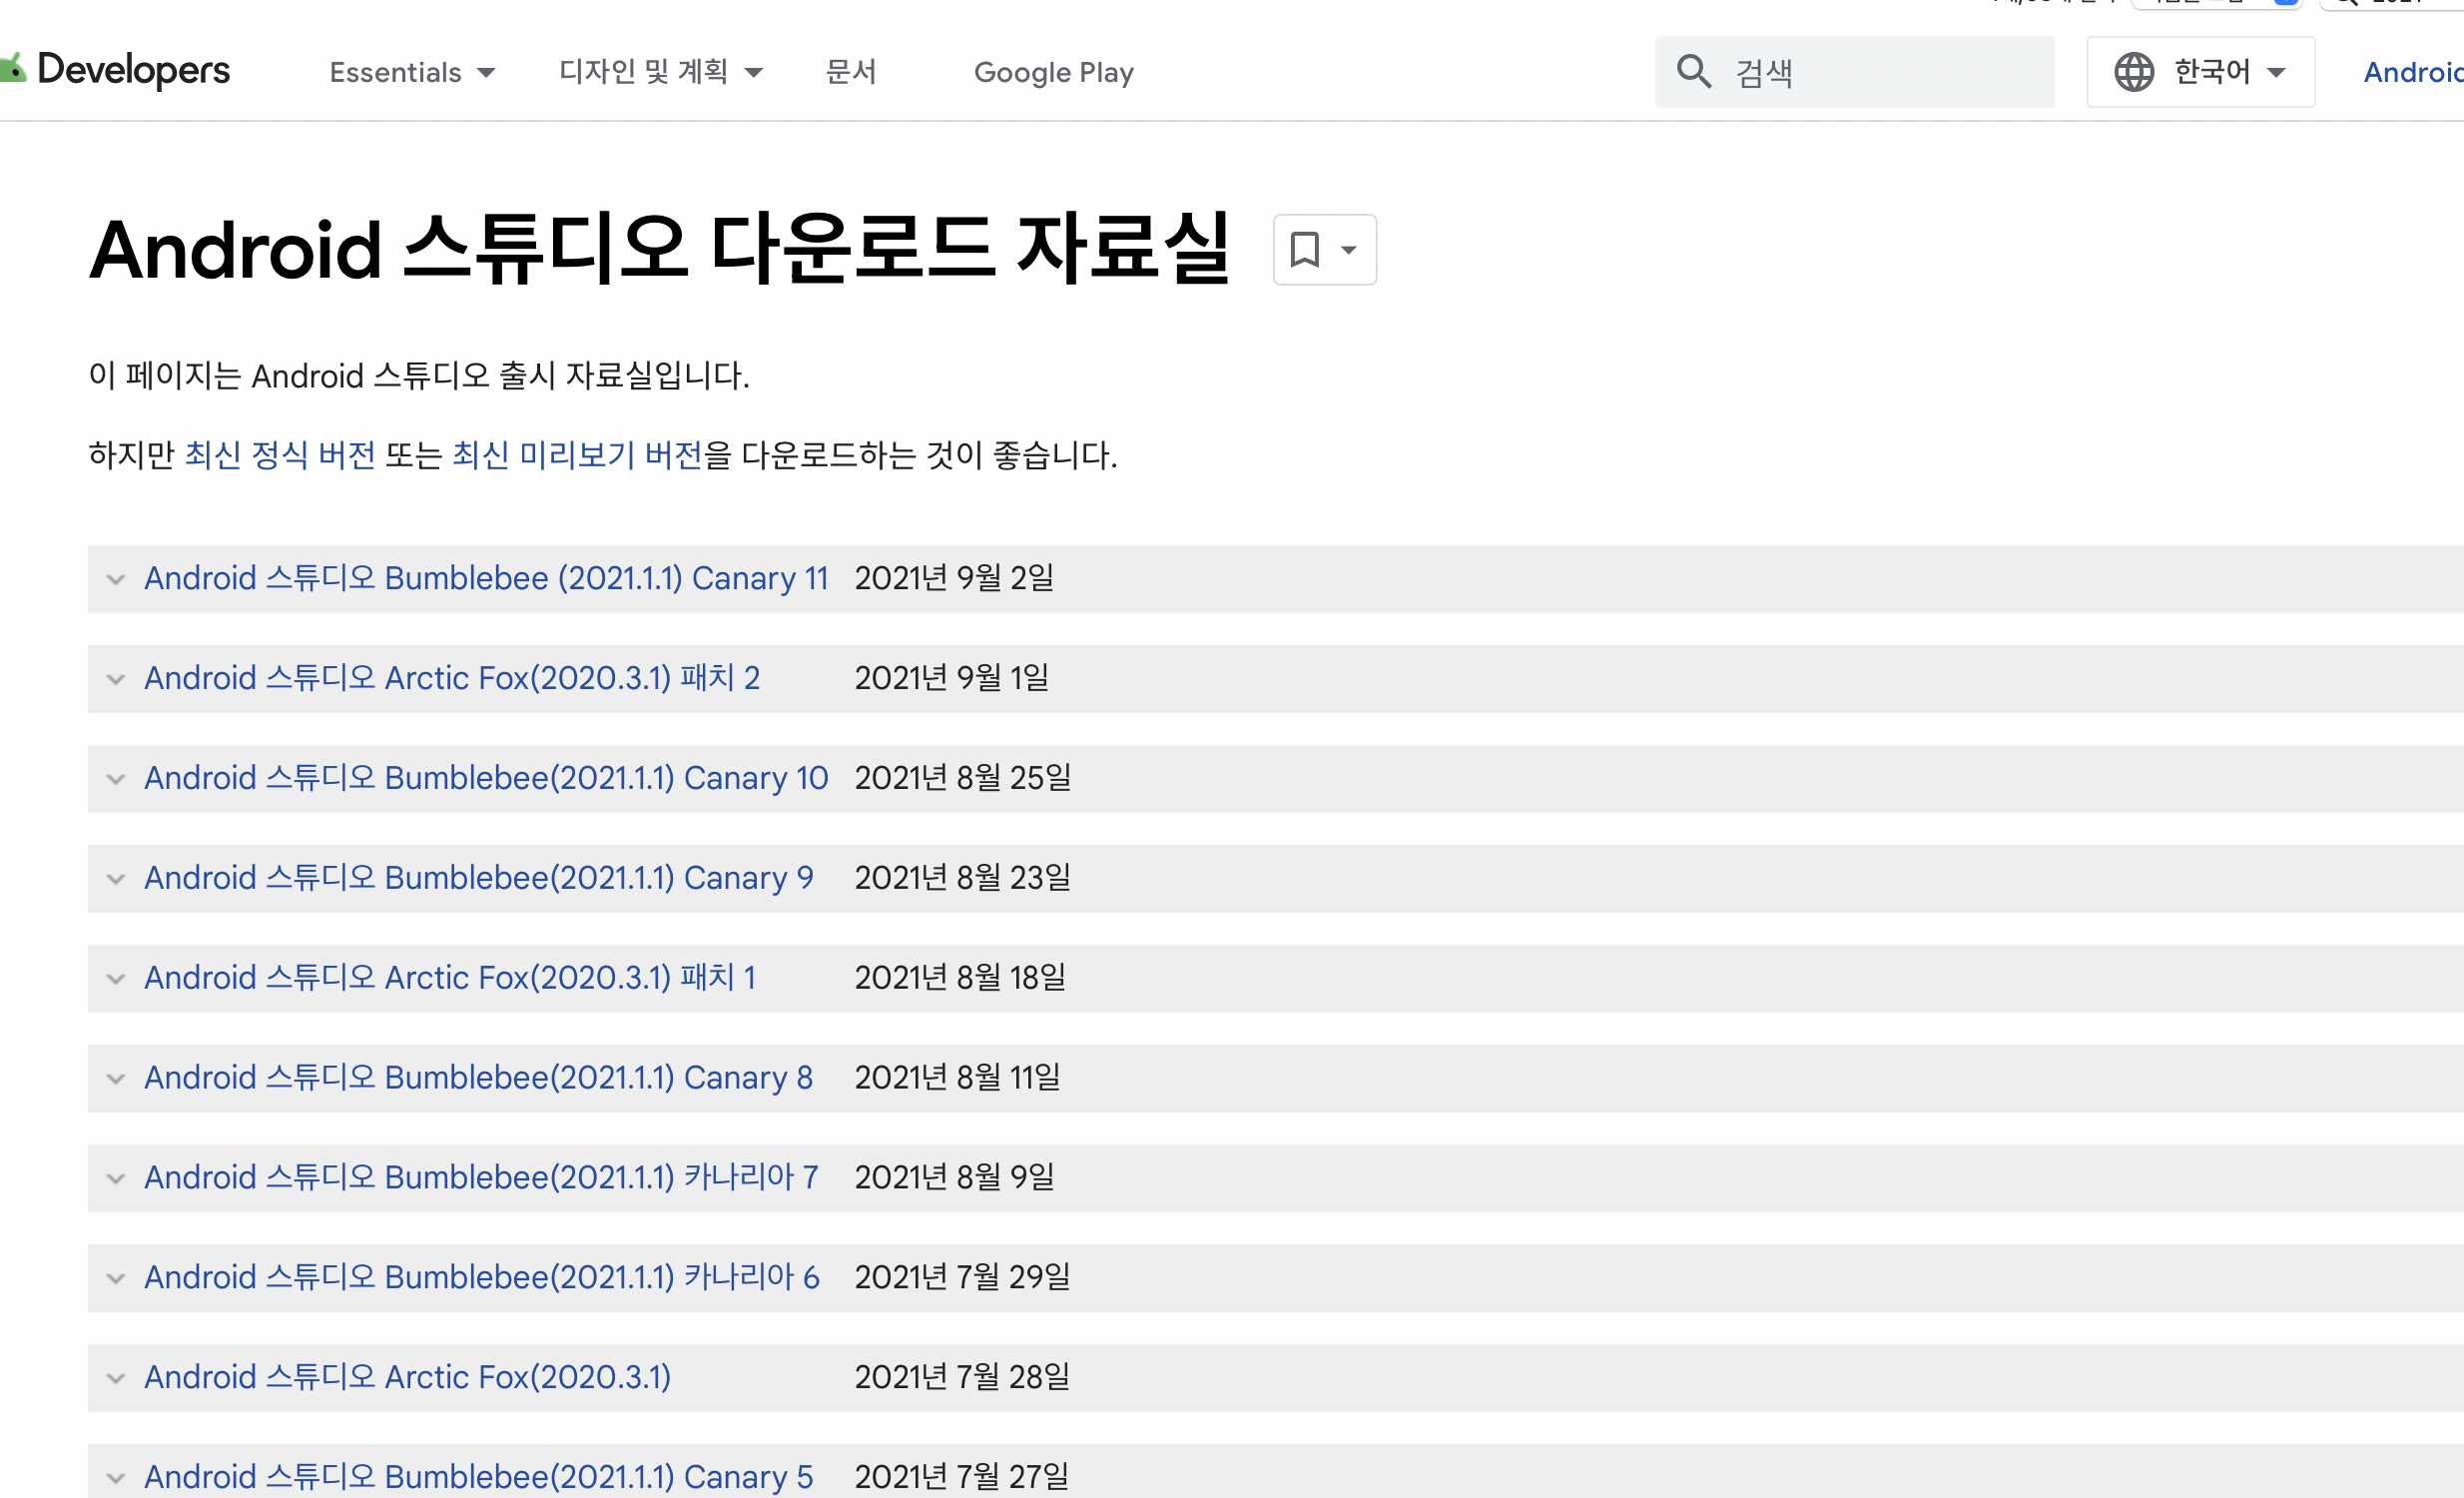Expand the Bumblebee Canary 11 chevron

(x=116, y=579)
